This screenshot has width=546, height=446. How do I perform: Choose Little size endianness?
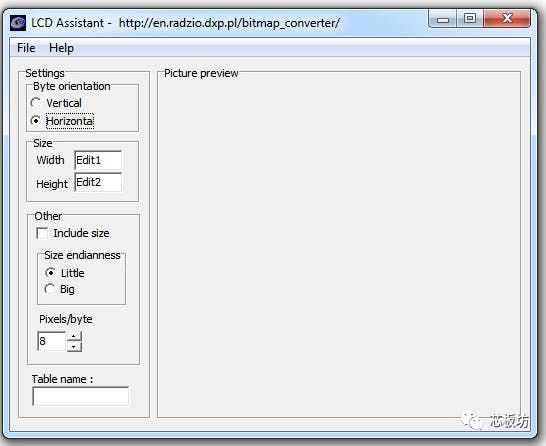50,273
